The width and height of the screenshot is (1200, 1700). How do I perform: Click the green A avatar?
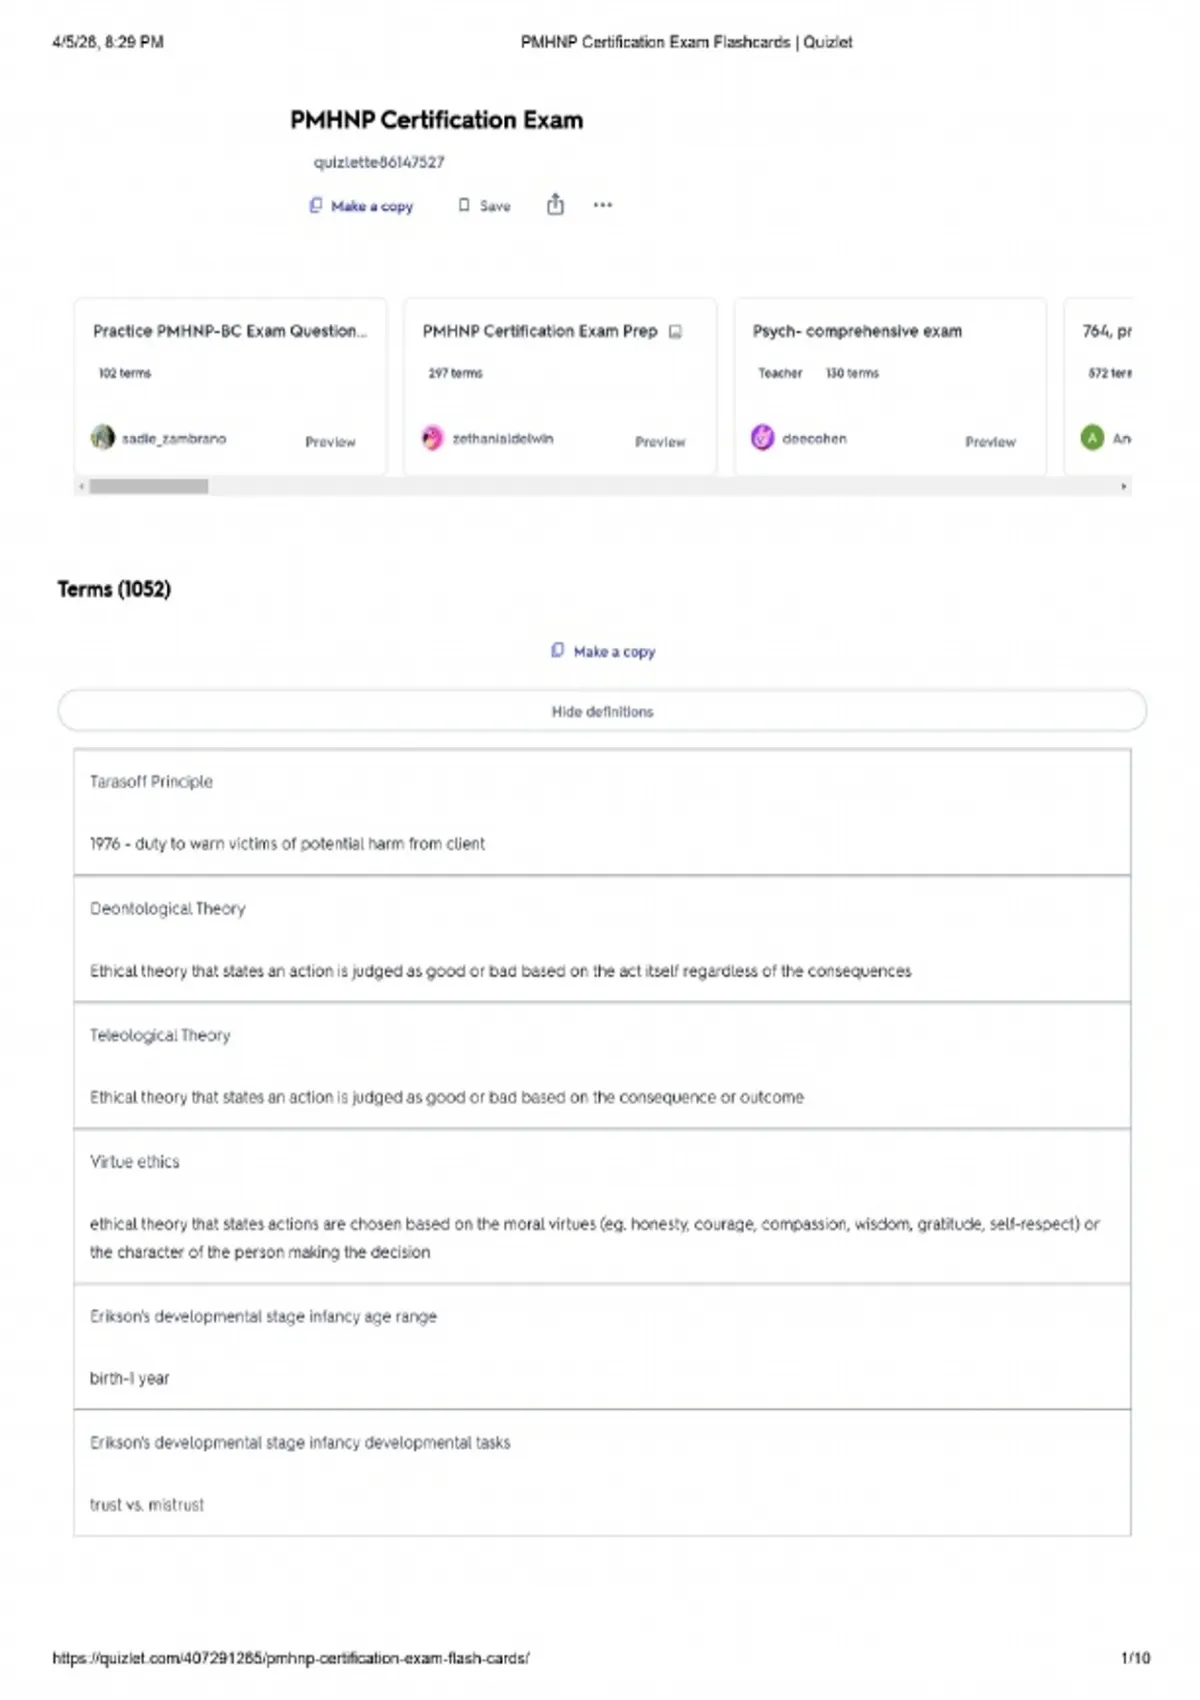(x=1092, y=437)
